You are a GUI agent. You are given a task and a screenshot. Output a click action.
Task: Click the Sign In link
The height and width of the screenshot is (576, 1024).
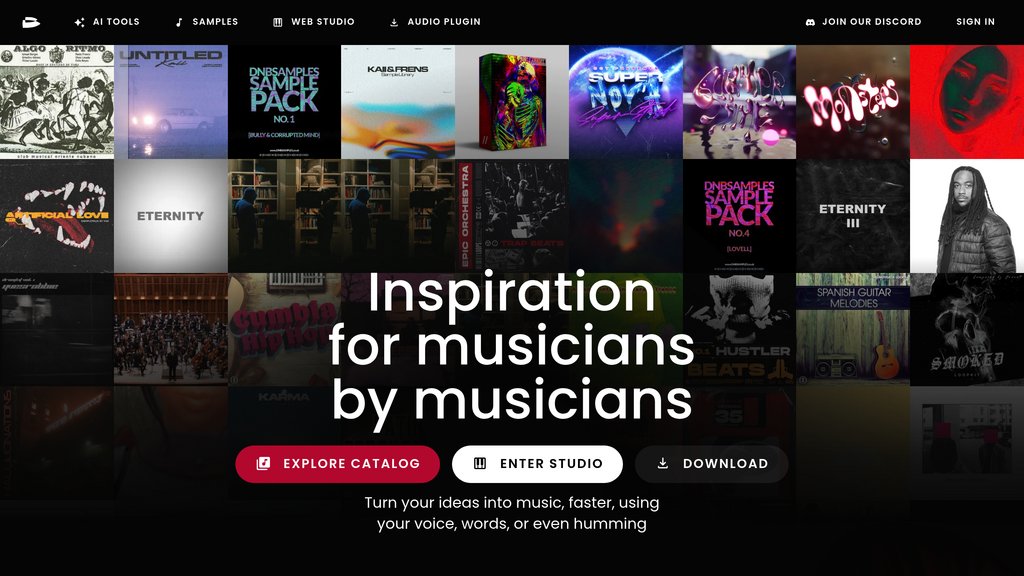coord(975,22)
